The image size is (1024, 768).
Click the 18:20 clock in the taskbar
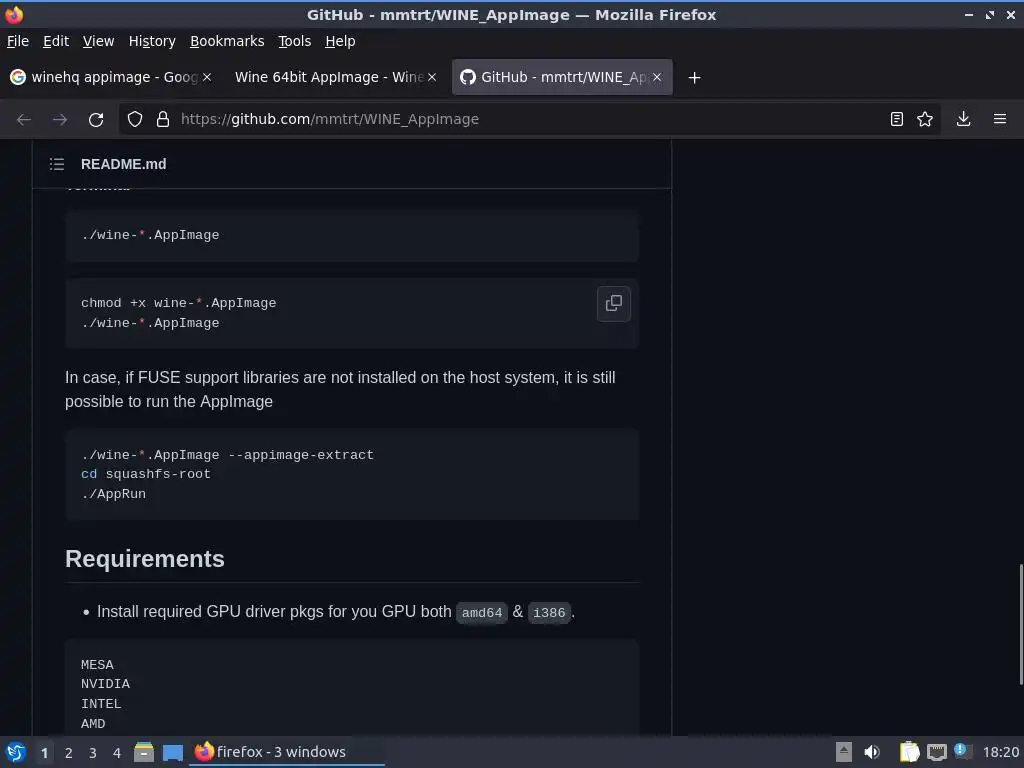click(x=1000, y=752)
